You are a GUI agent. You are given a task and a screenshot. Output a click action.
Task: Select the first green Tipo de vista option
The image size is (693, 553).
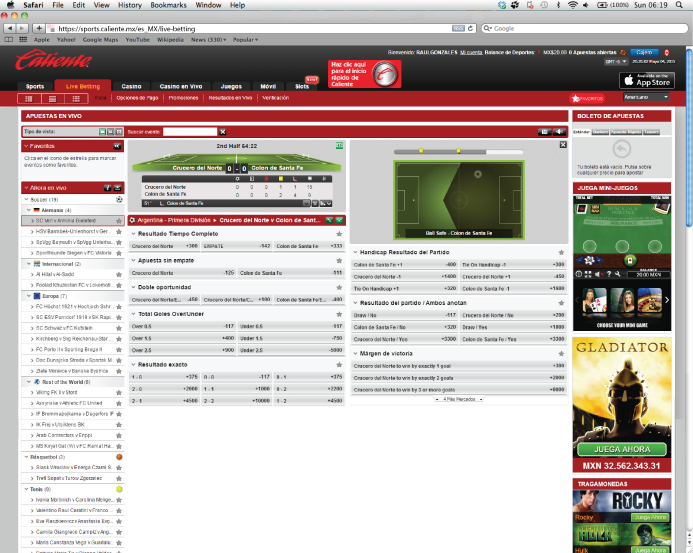click(x=103, y=132)
